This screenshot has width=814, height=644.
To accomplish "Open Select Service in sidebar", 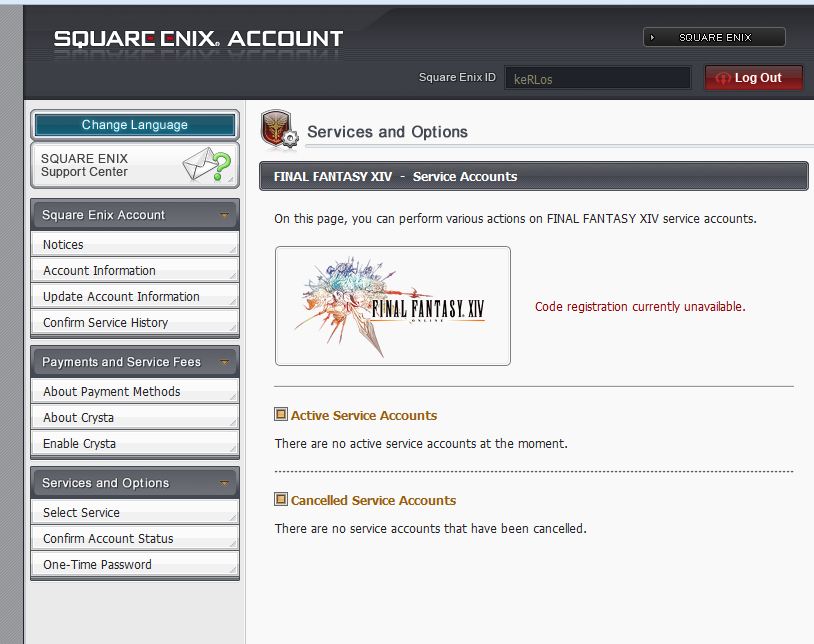I will [135, 512].
